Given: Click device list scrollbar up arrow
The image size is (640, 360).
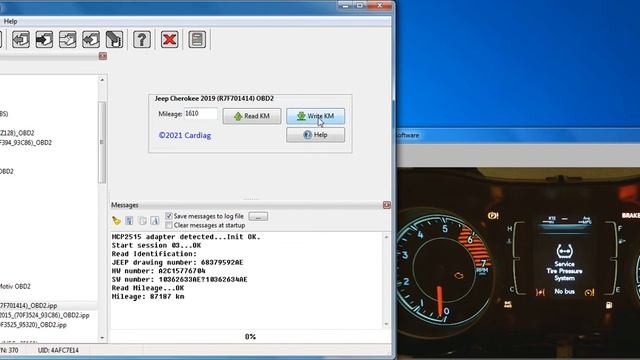Looking at the screenshot, I should coord(102,80).
